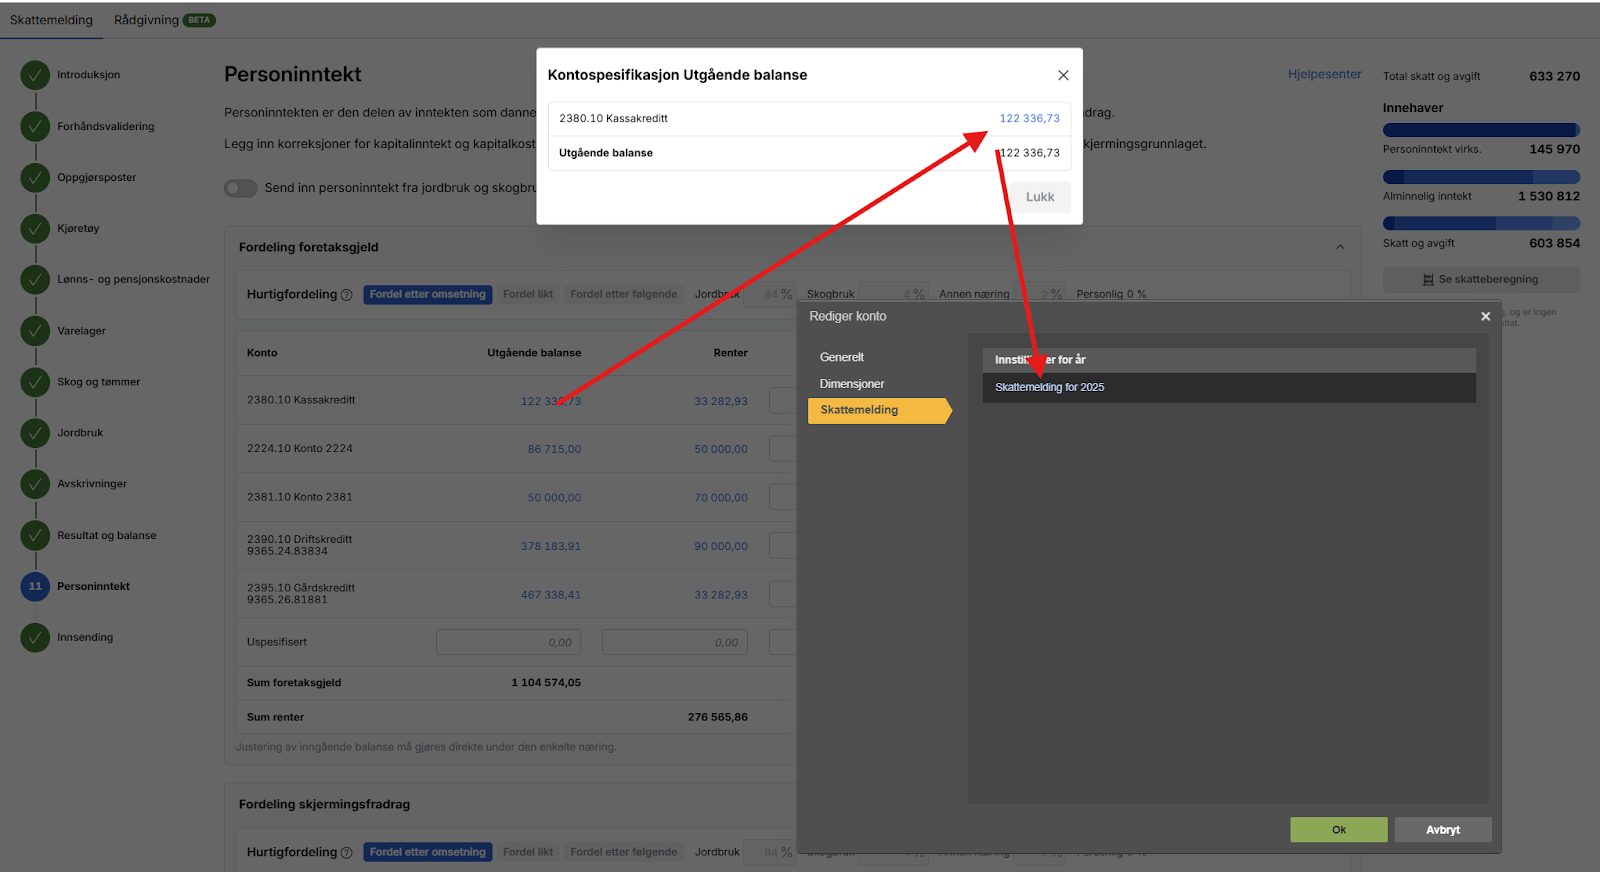Click the calculator icon on Se skatteberegning
Viewport: 1600px width, 872px height.
click(x=1428, y=280)
